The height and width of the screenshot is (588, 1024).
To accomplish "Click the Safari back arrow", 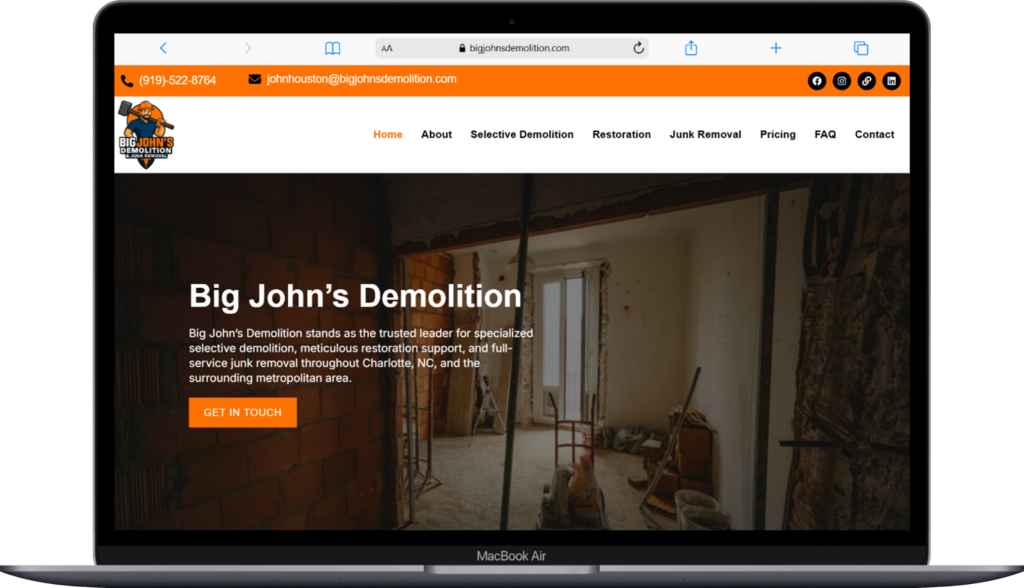I will [x=163, y=48].
